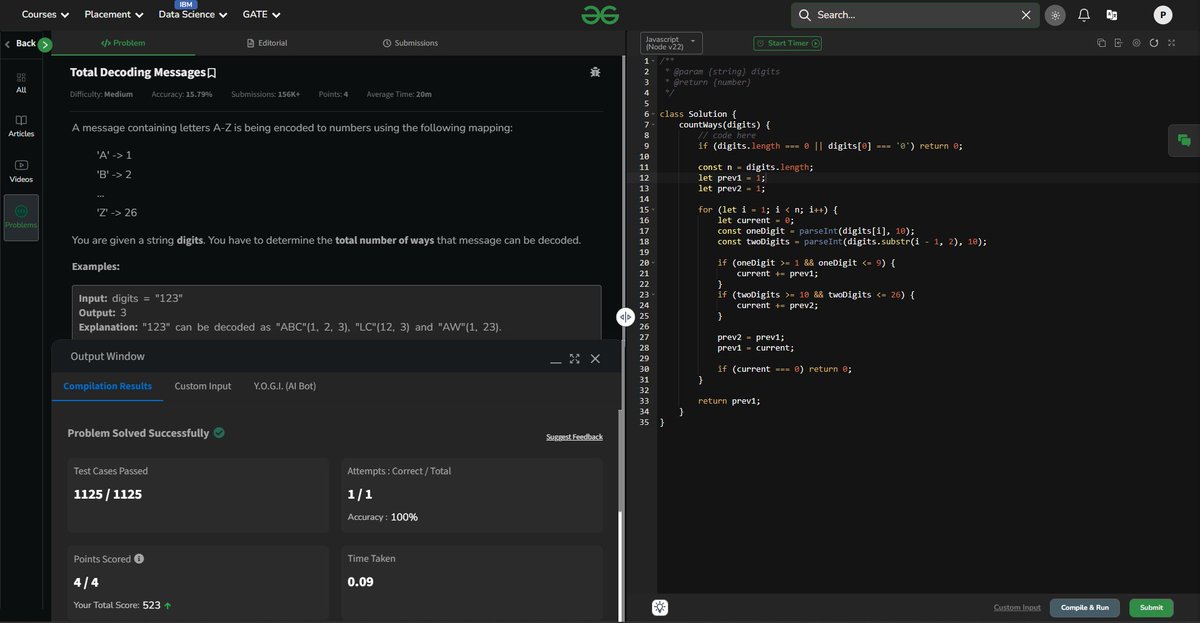Screen dimensions: 1200x623
Task: Click 'Your Total Score: 523' text
Action: pyautogui.click(x=116, y=605)
